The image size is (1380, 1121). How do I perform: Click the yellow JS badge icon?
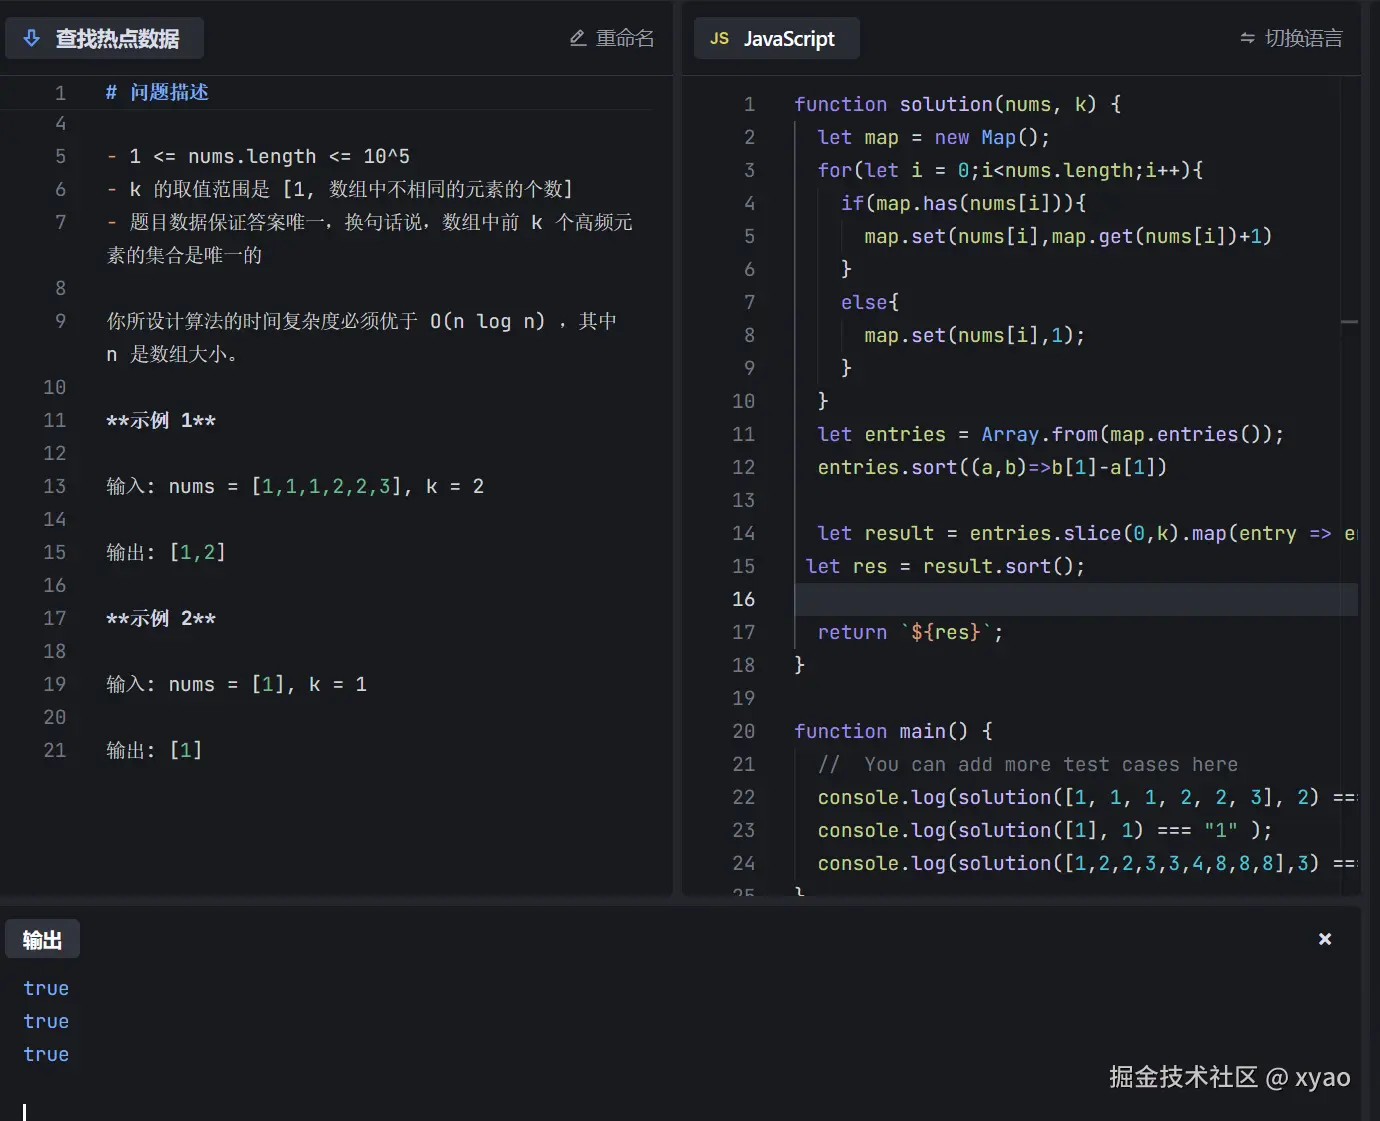click(719, 38)
